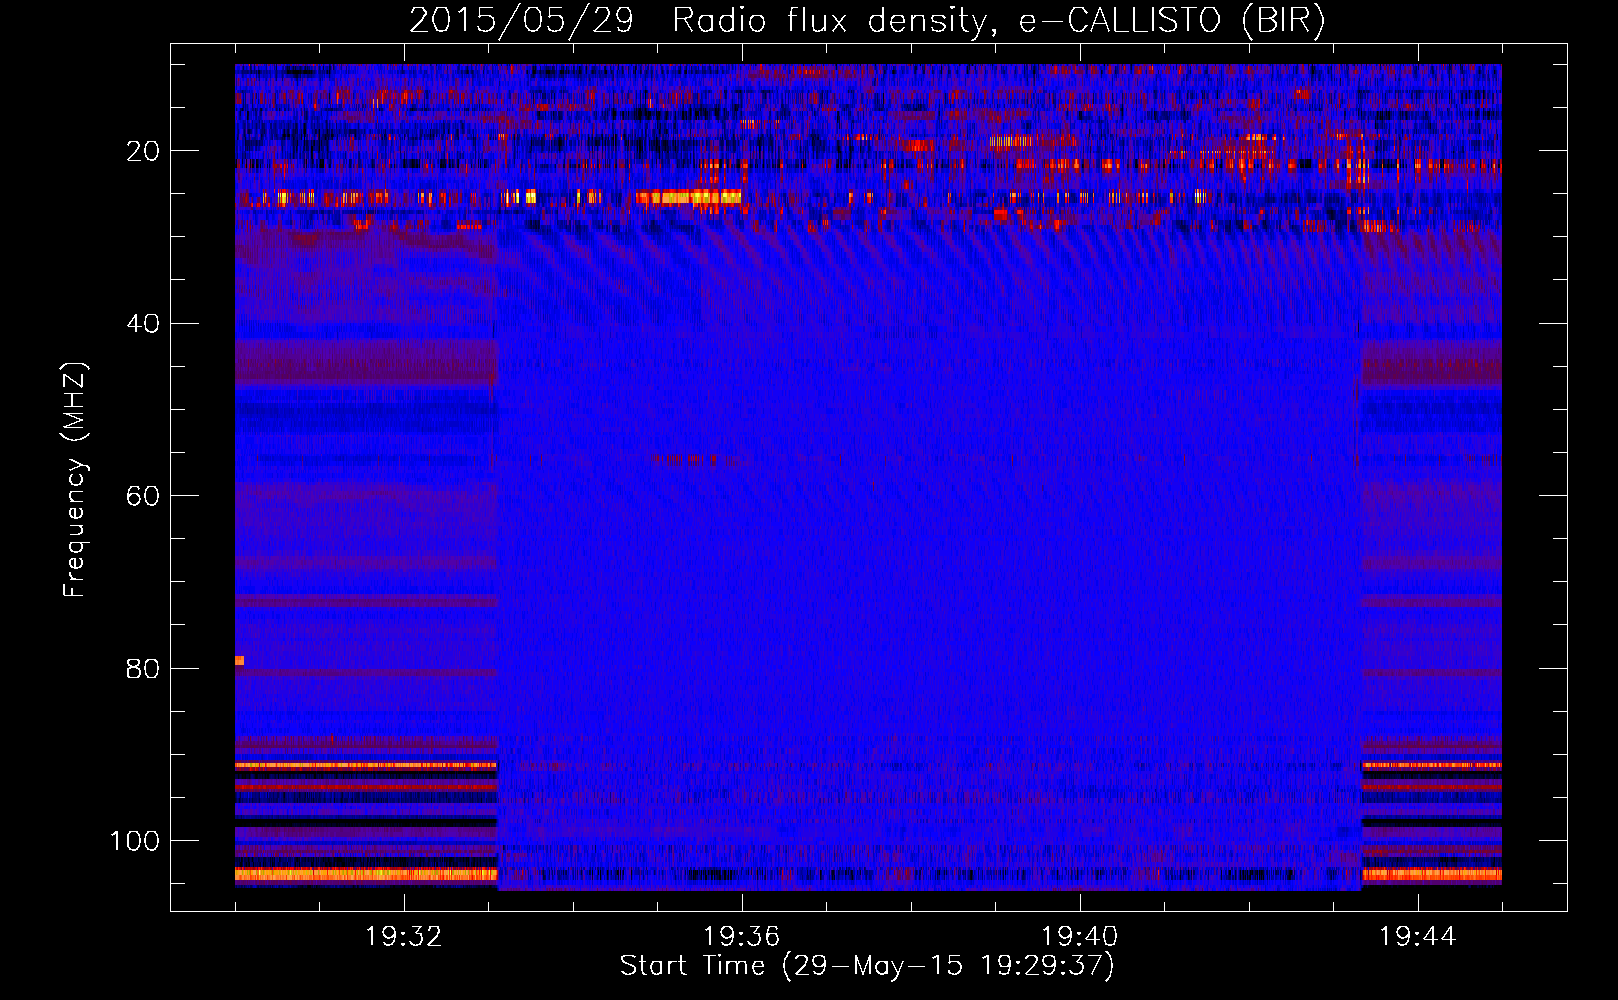Click the 100 frequency tick label
Viewport: 1618px width, 1000px height.
(x=135, y=841)
